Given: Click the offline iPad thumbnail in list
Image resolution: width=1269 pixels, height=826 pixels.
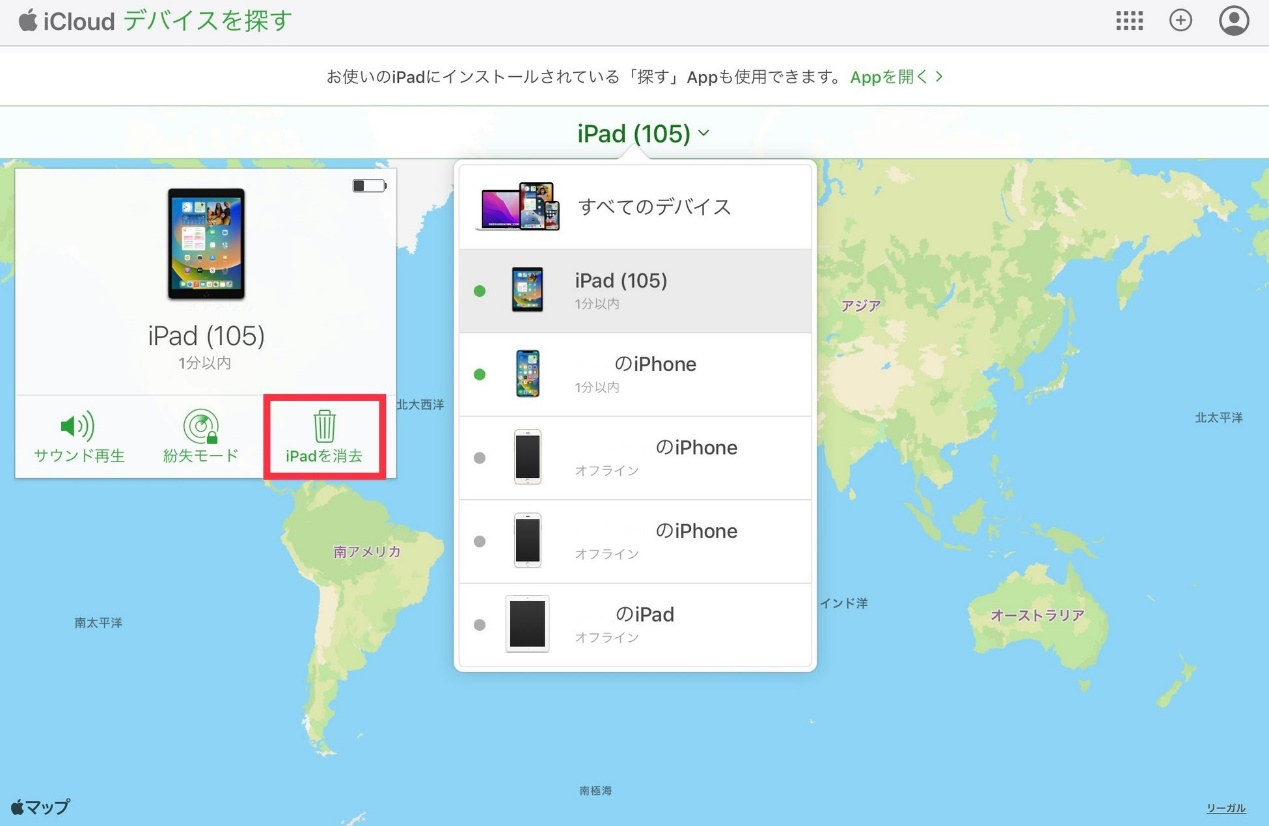Looking at the screenshot, I should 527,624.
